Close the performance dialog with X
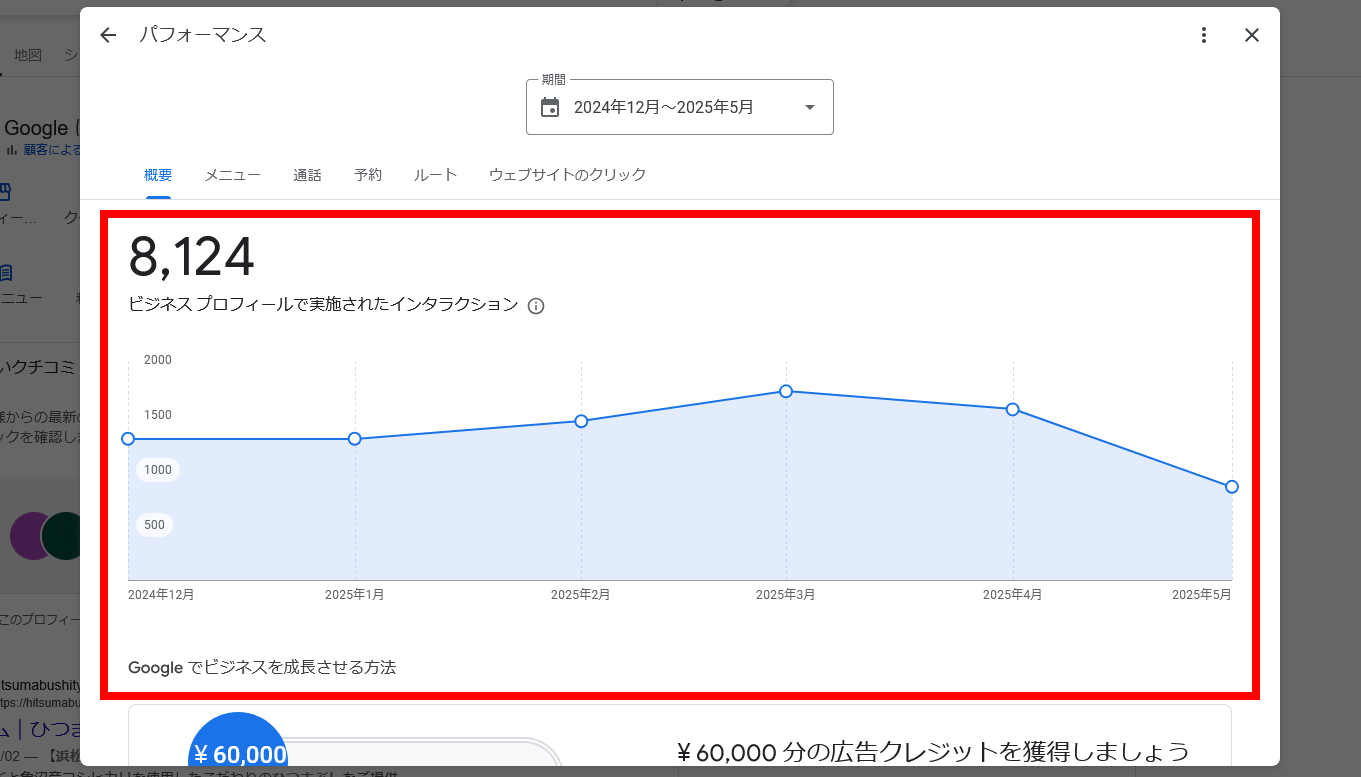This screenshot has width=1361, height=777. click(1251, 35)
